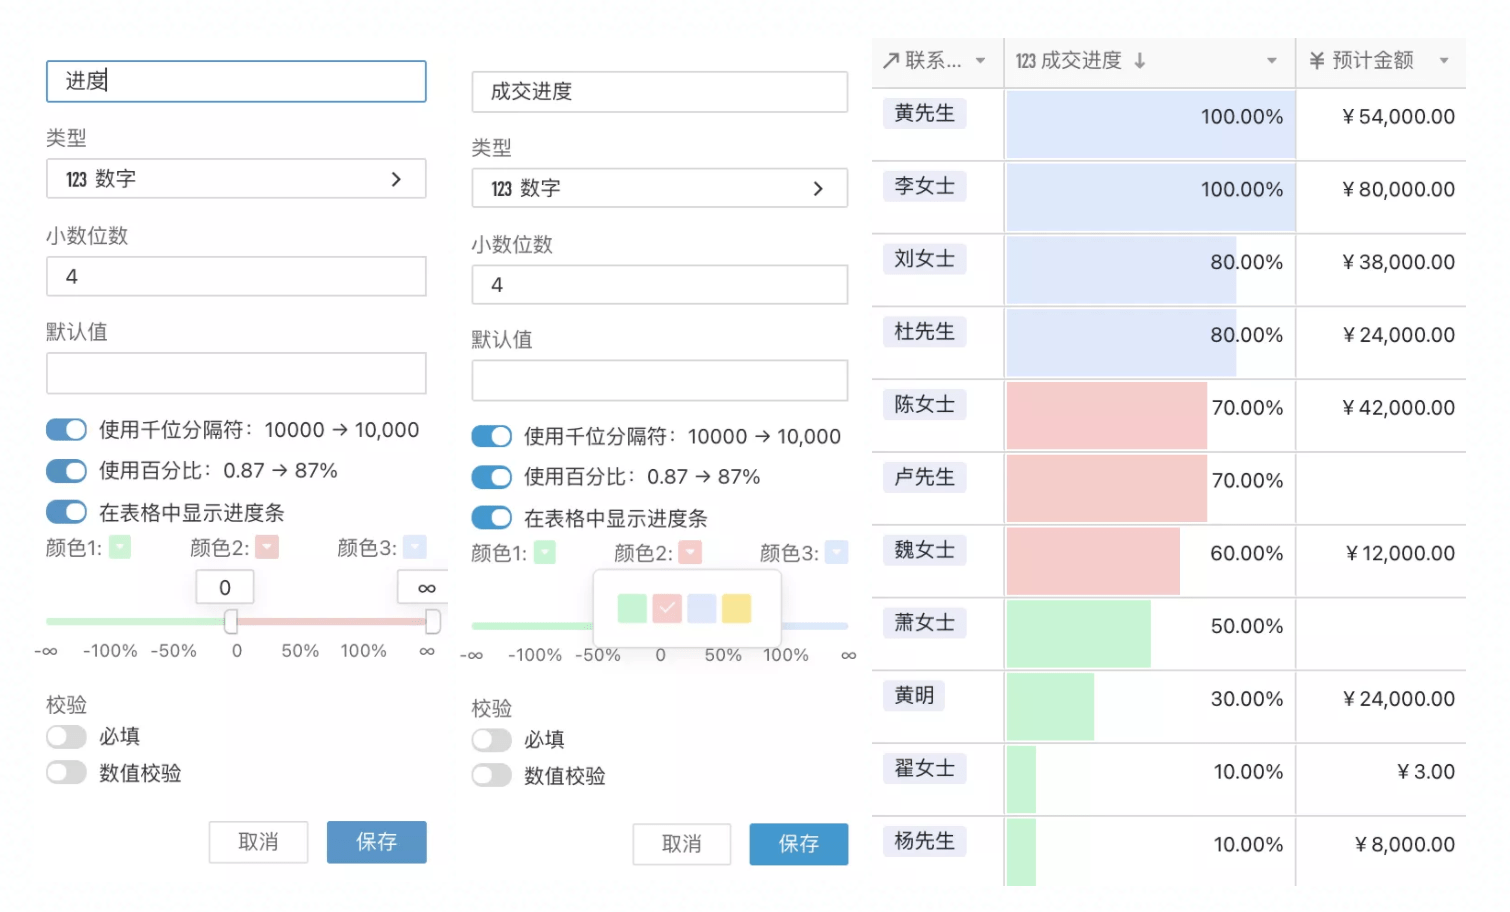Click the field name input containing 进度
This screenshot has height=912, width=1510.
point(236,81)
